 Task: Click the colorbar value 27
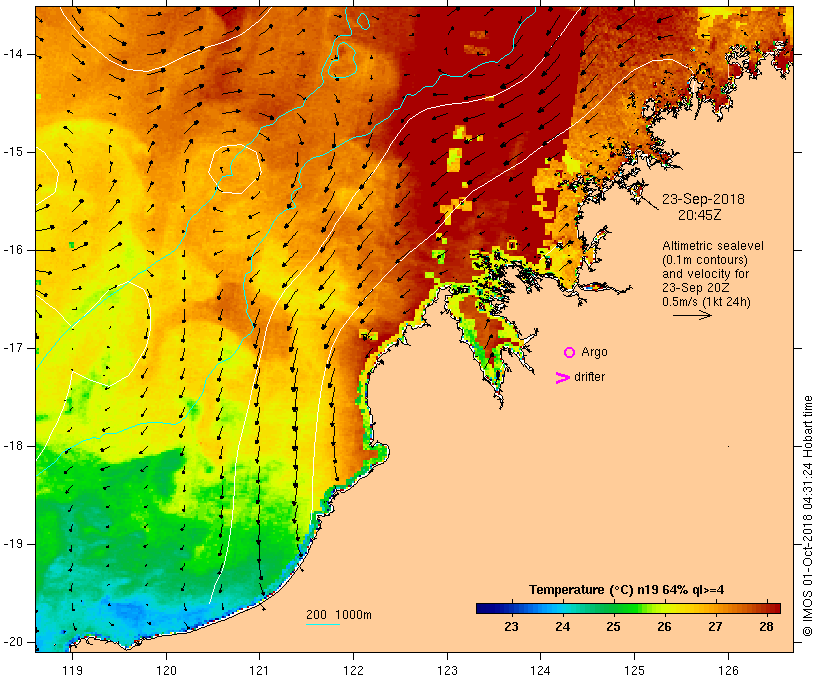[x=715, y=627]
